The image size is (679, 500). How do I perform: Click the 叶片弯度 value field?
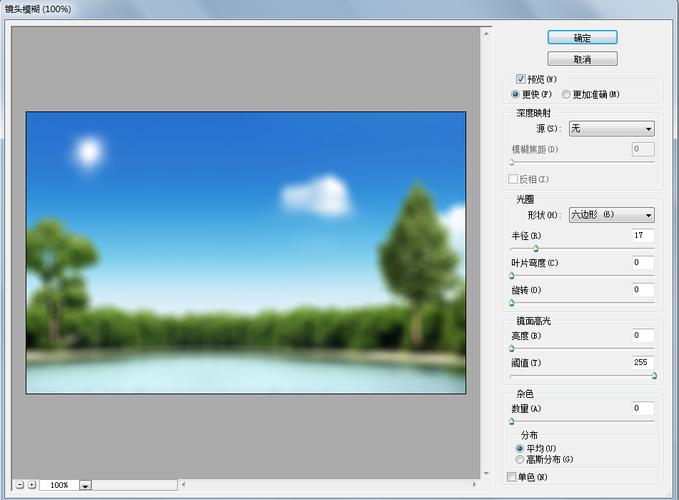coord(643,263)
